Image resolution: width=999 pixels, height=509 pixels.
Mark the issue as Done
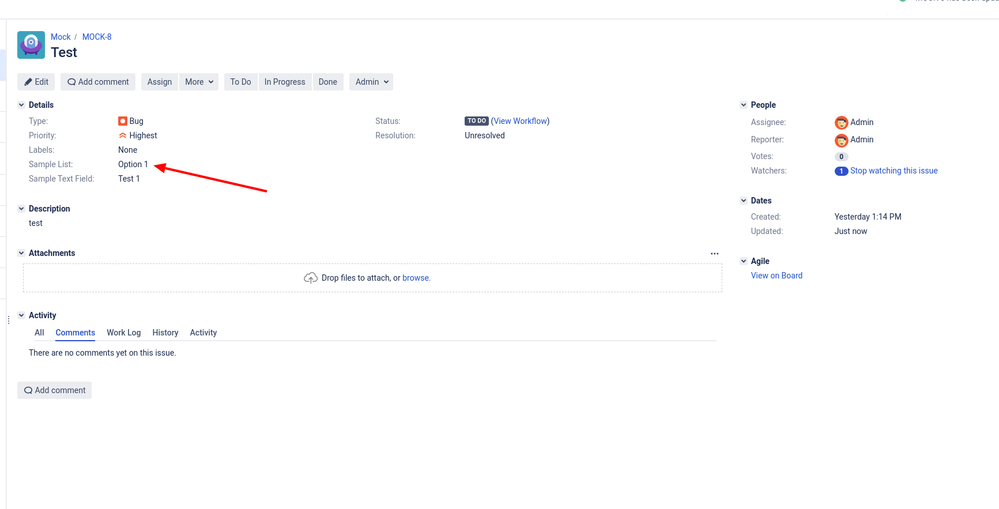pos(328,82)
